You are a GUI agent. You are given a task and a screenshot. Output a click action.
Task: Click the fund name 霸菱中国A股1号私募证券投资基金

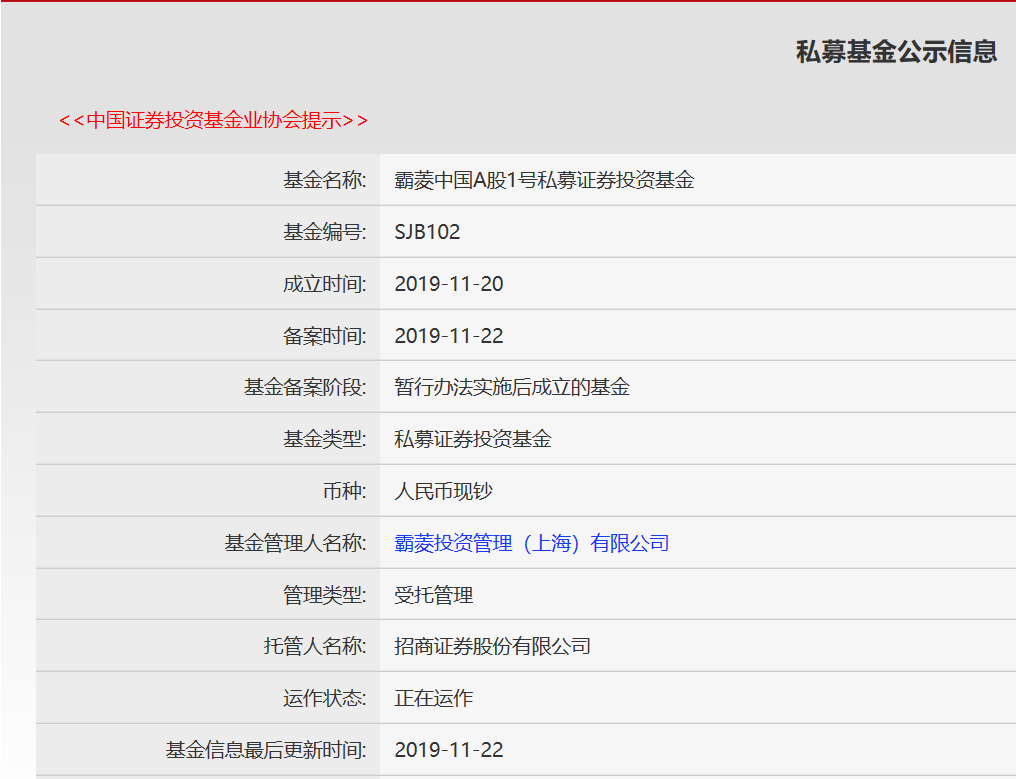pos(544,180)
